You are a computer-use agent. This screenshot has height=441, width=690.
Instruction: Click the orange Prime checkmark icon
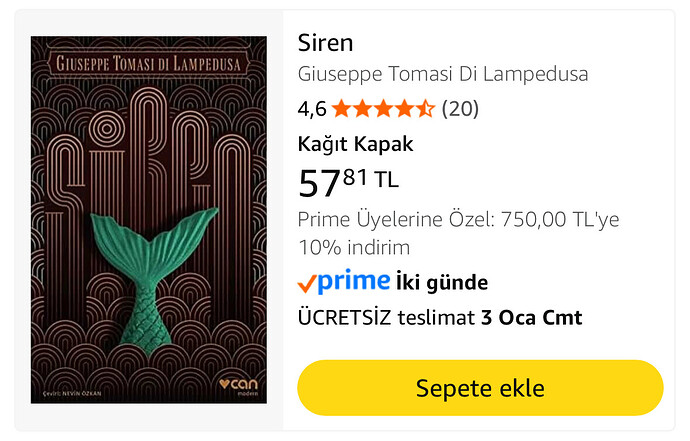coord(307,283)
